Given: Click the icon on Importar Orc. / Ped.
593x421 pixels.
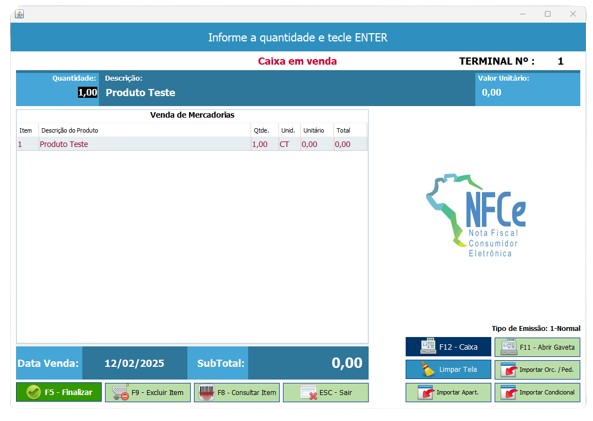Looking at the screenshot, I should tap(508, 370).
